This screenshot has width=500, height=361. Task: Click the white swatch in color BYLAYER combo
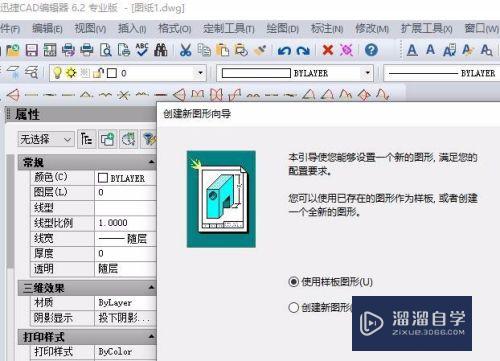pos(256,73)
